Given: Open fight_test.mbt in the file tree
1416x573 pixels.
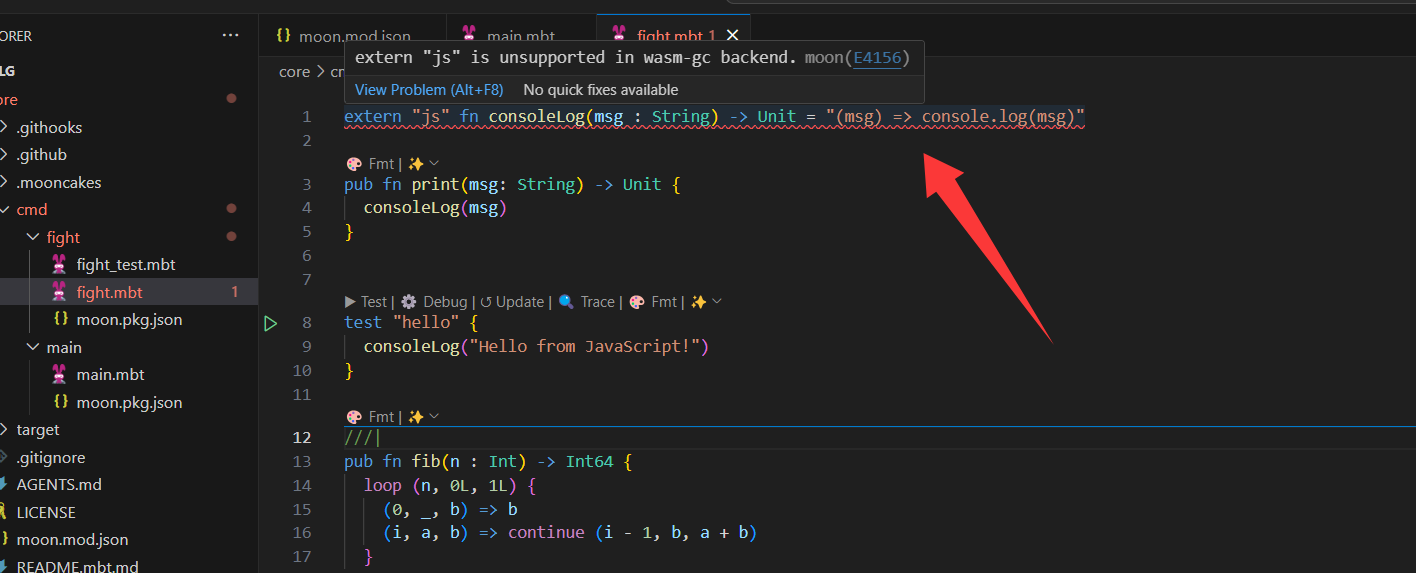Looking at the screenshot, I should click(x=126, y=264).
